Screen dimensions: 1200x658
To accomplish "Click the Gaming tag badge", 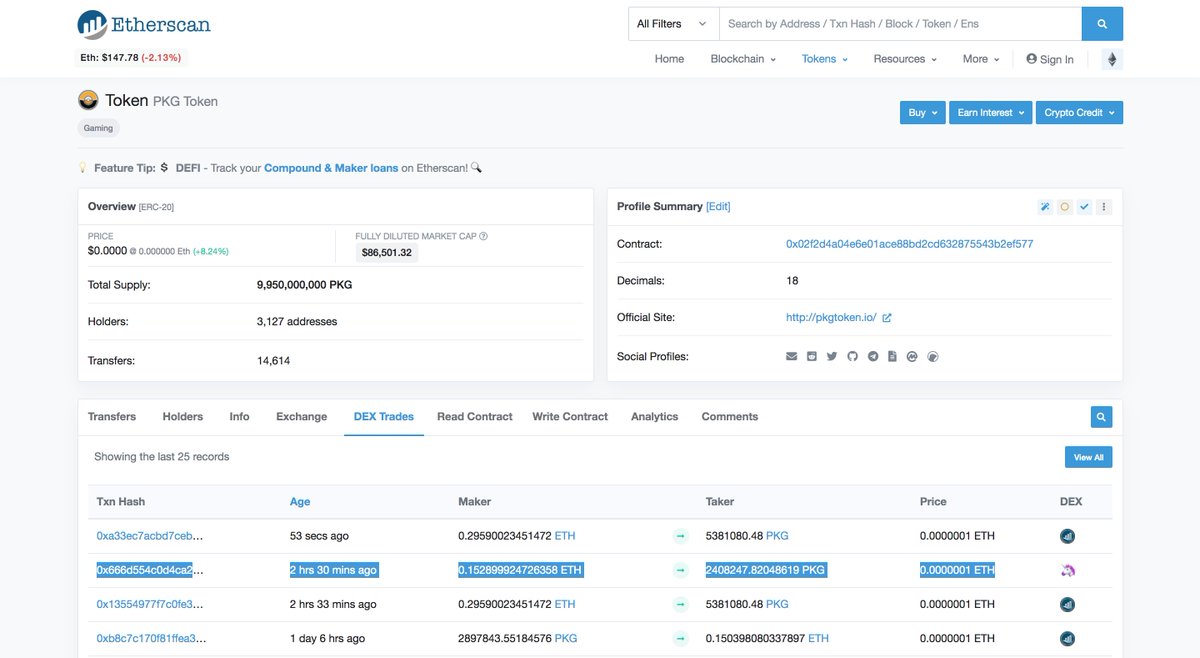I will [98, 128].
